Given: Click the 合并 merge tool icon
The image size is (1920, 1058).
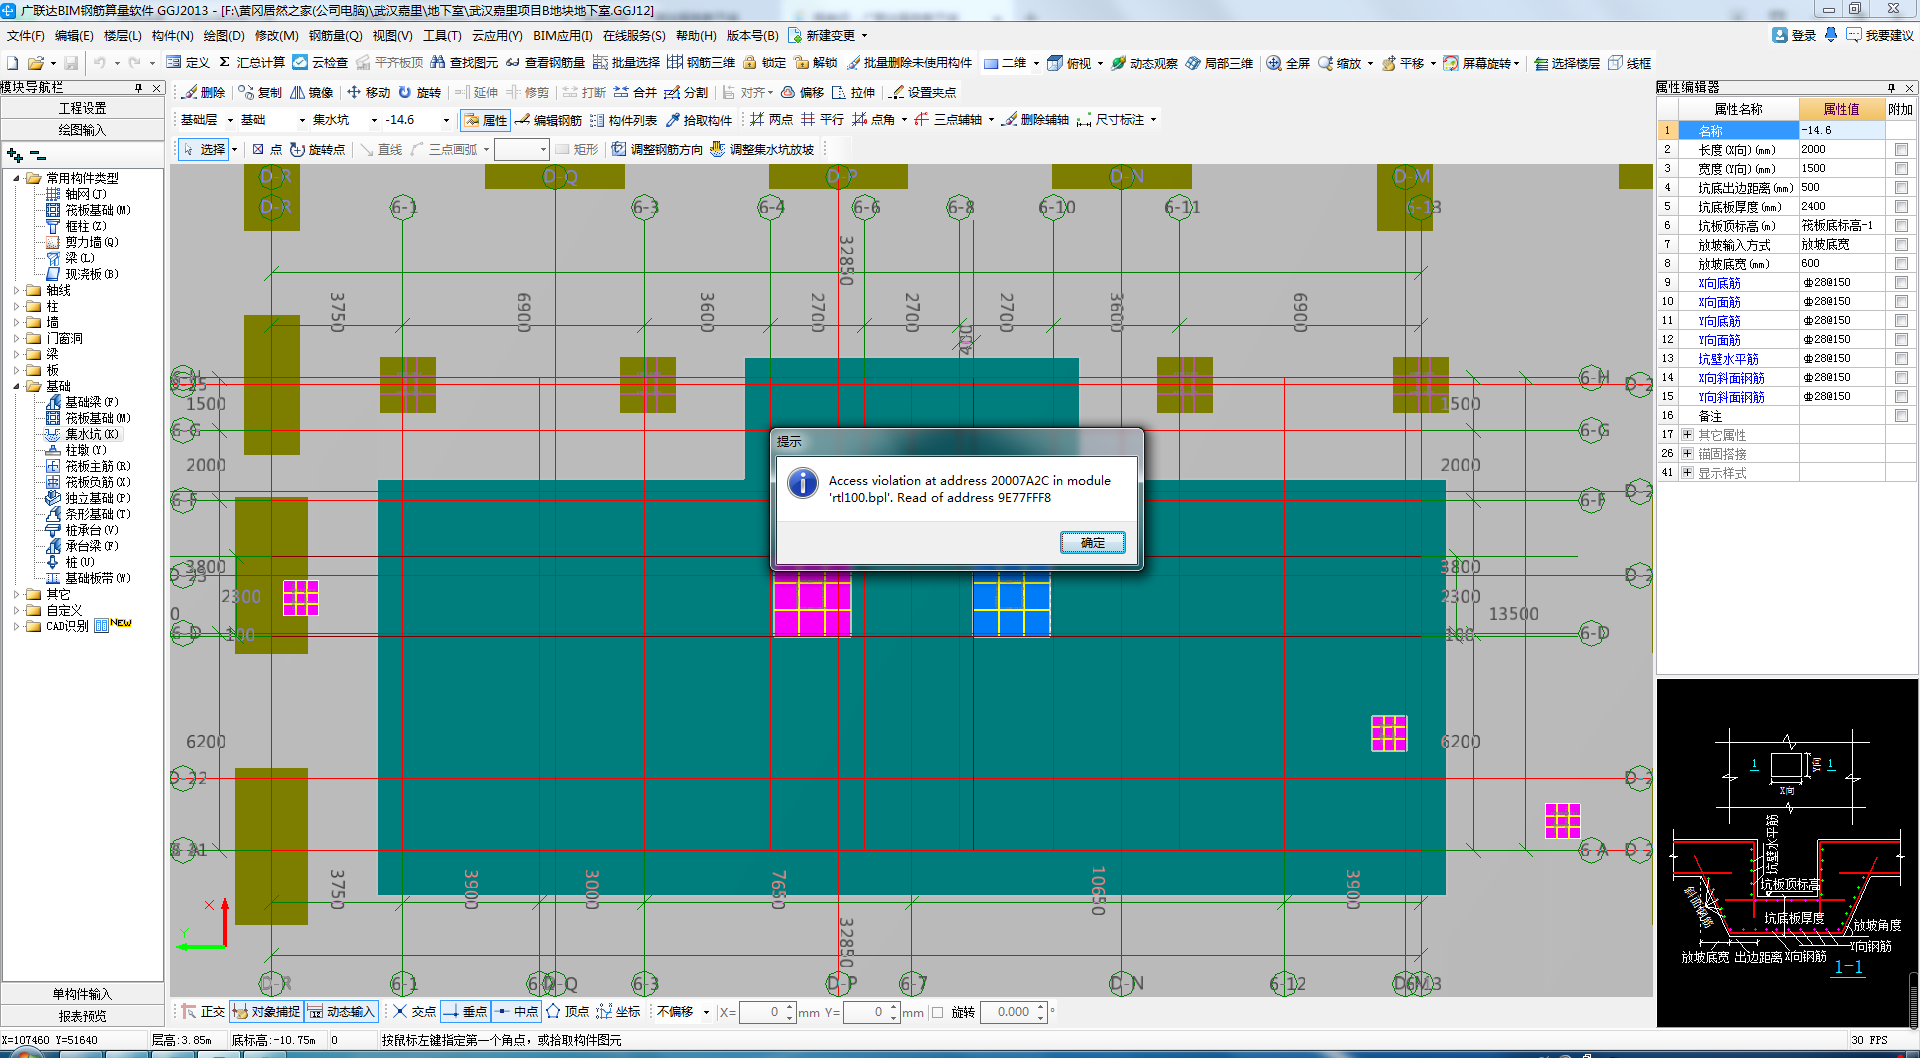Looking at the screenshot, I should point(621,92).
